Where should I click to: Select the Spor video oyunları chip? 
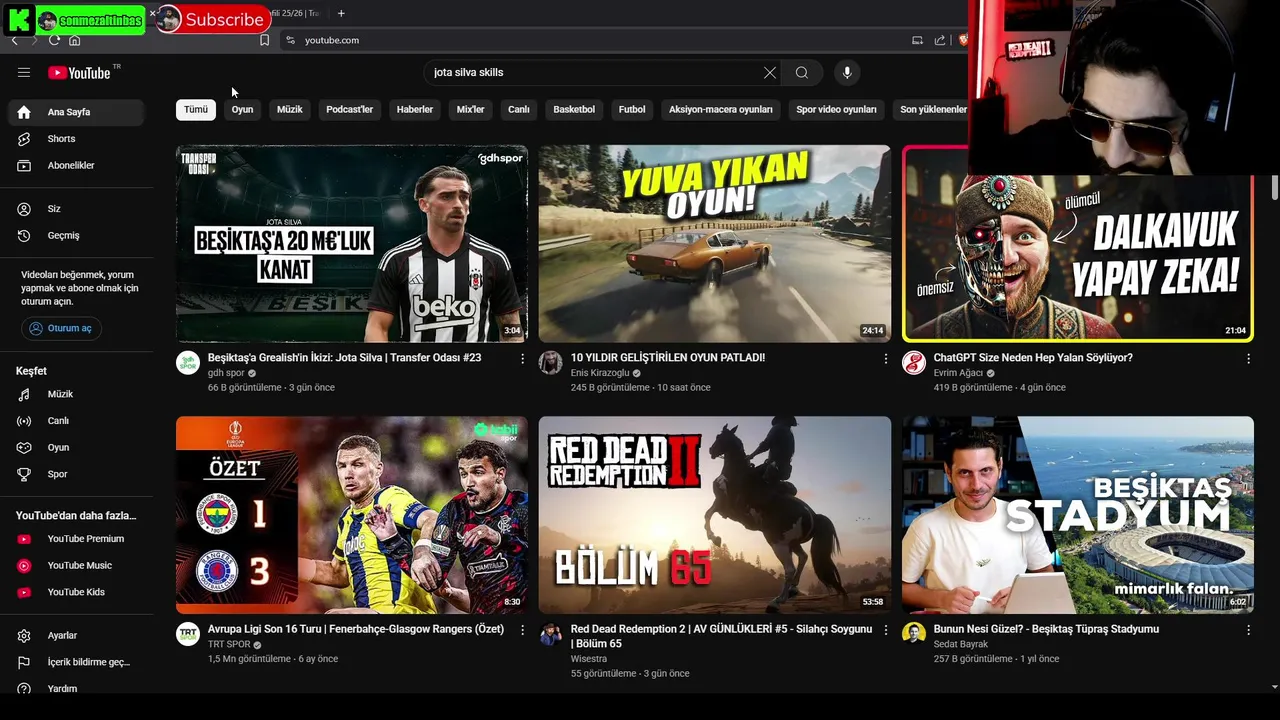click(x=836, y=109)
